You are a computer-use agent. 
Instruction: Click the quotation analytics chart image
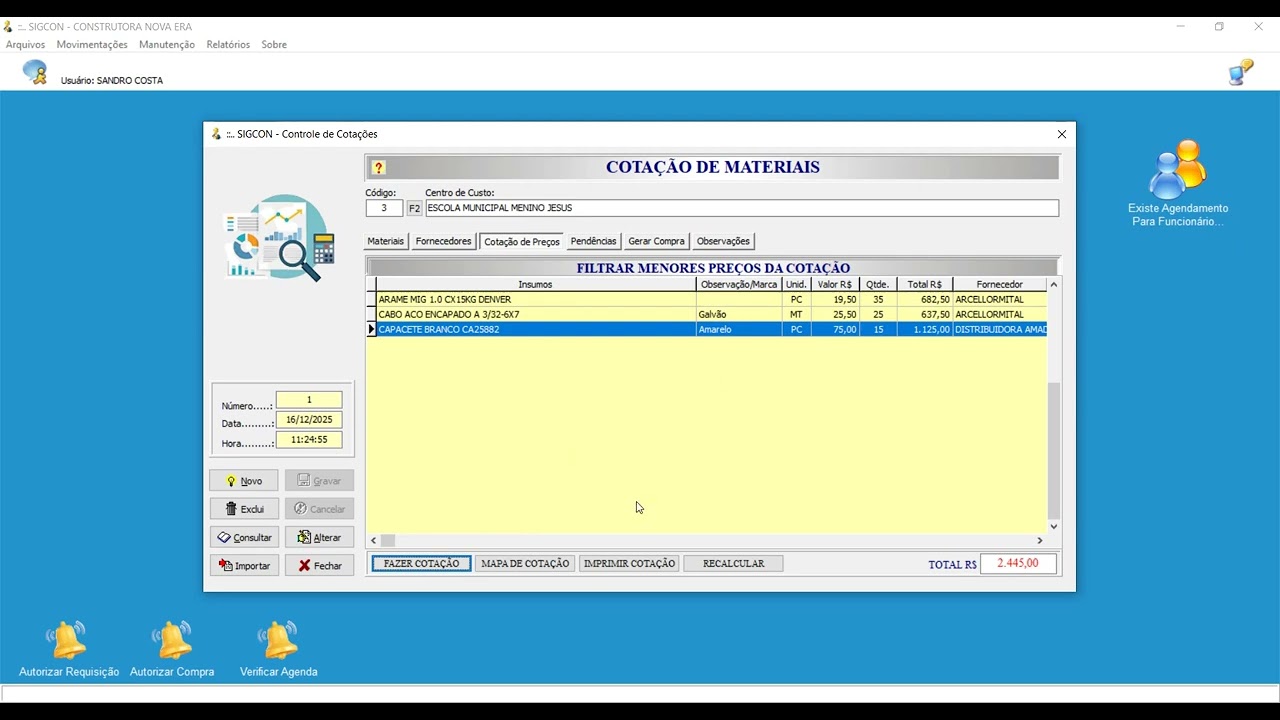279,238
